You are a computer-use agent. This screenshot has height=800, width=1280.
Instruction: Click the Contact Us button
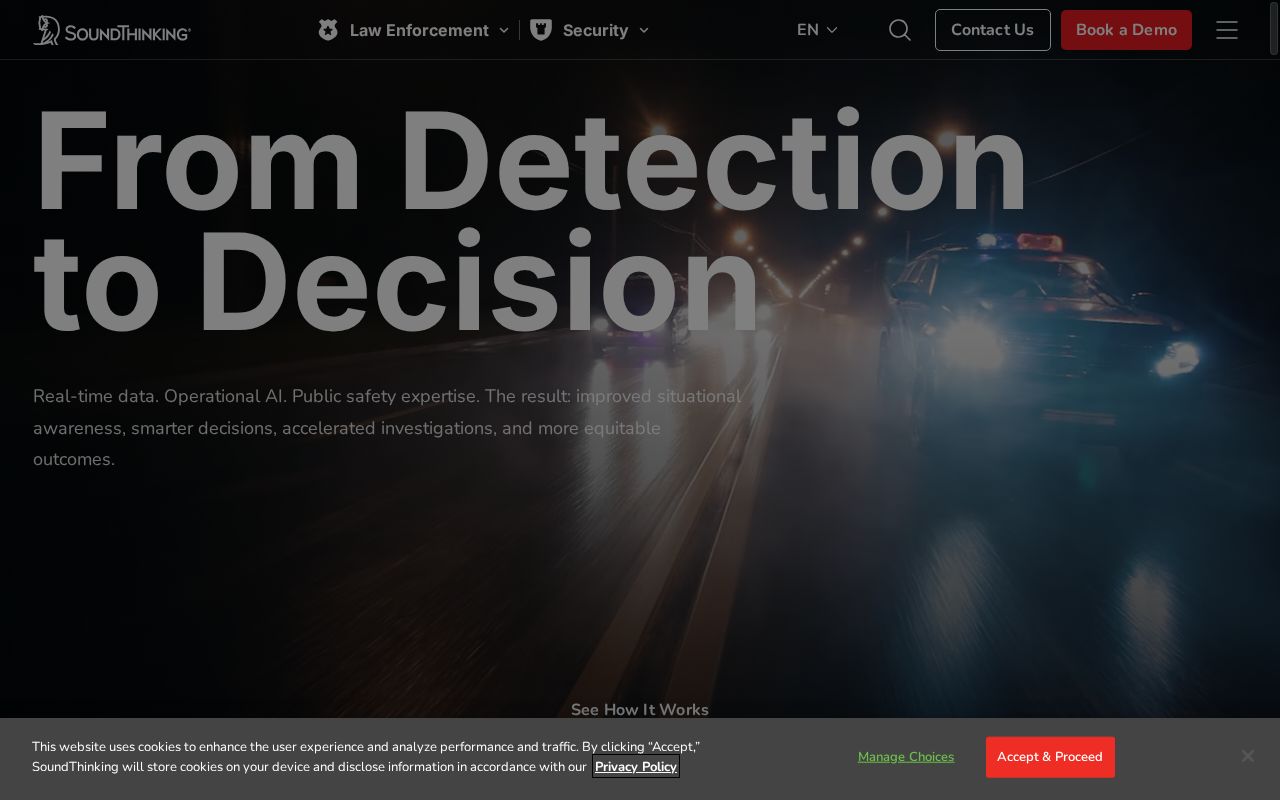tap(992, 30)
